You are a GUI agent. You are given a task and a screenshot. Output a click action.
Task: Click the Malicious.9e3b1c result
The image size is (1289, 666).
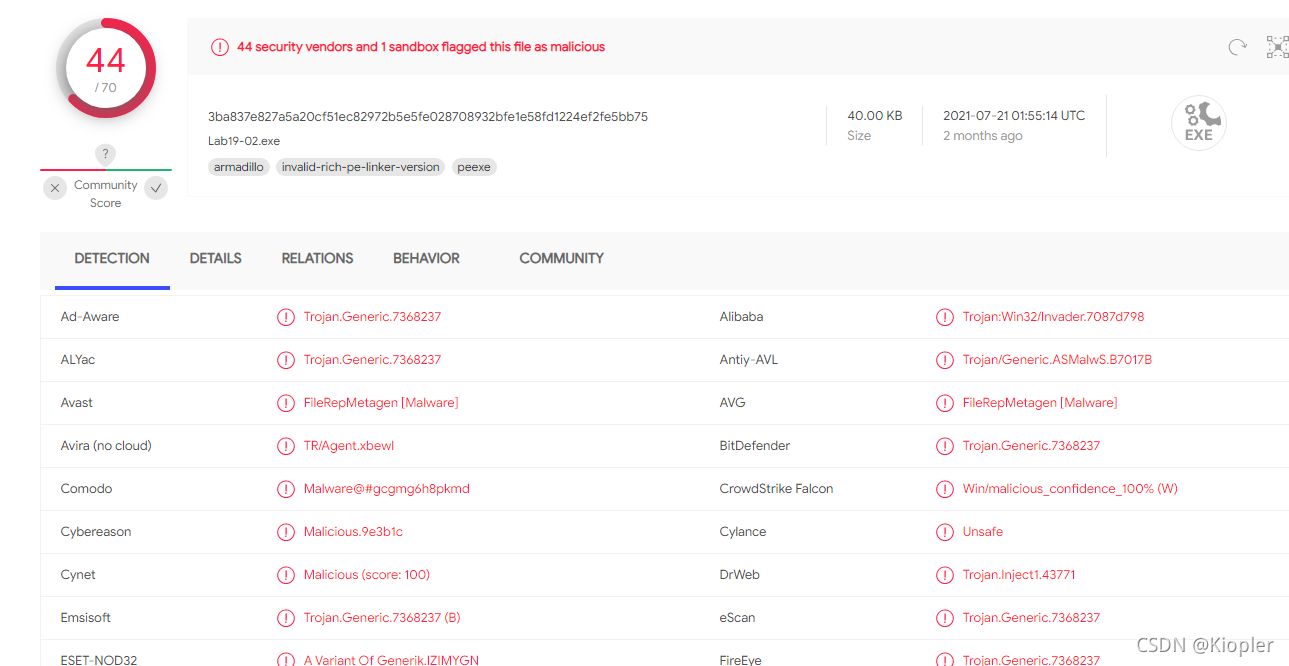point(353,532)
